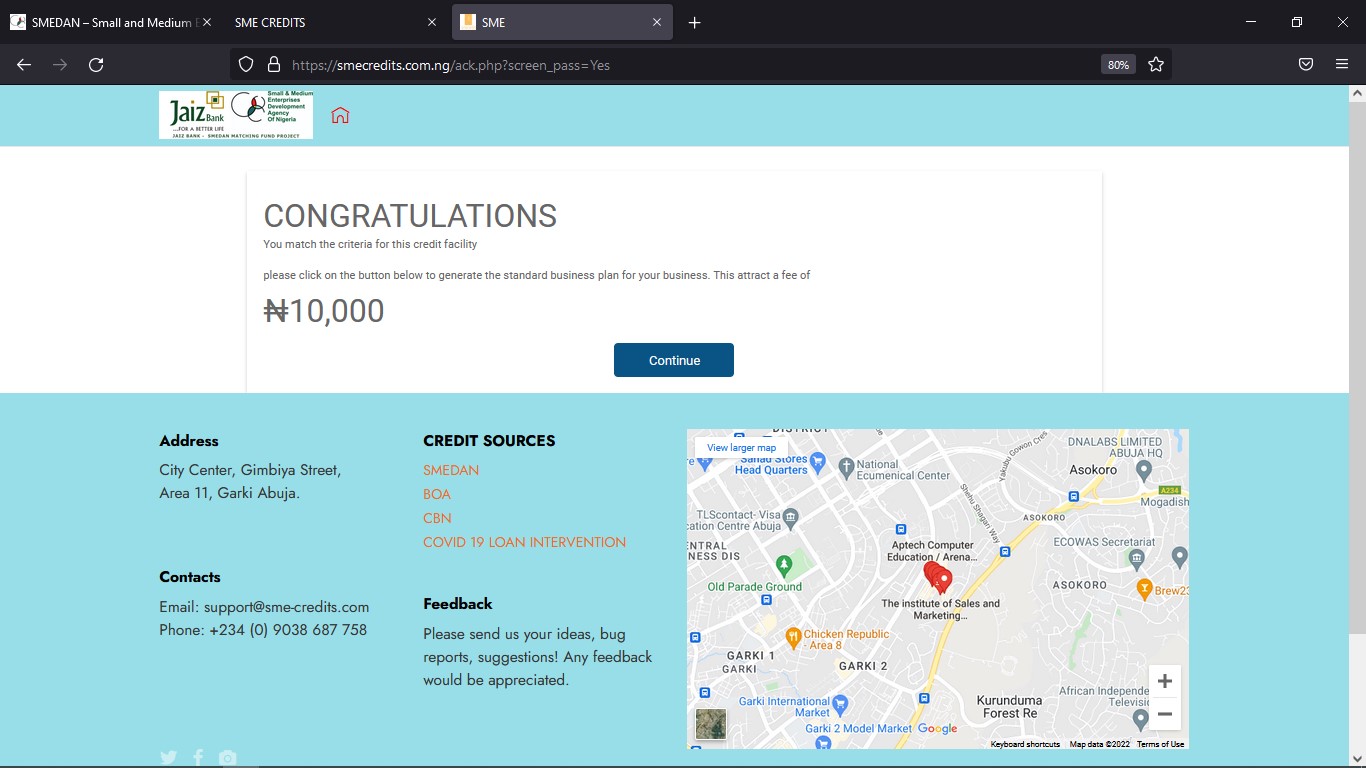Click the Google logo on the map
Screen dimensions: 1366x768
pyautogui.click(x=937, y=729)
